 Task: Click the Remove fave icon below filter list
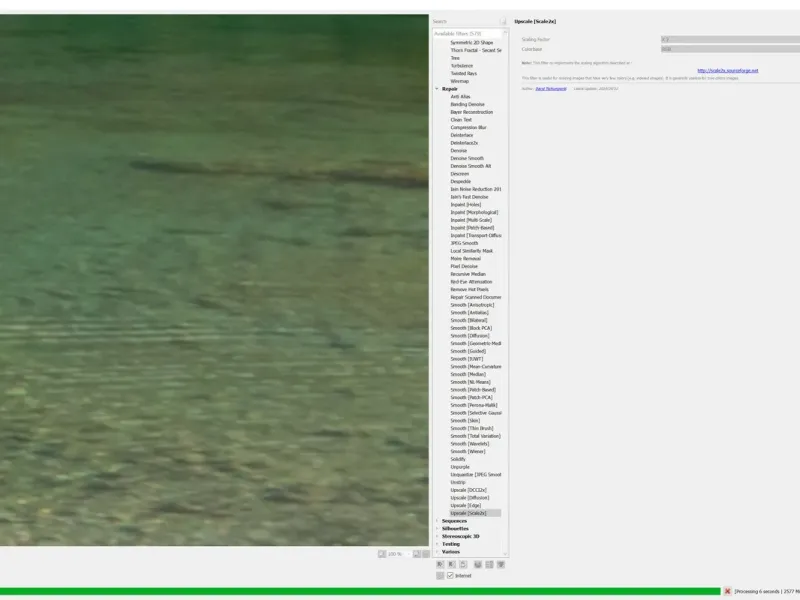(452, 564)
